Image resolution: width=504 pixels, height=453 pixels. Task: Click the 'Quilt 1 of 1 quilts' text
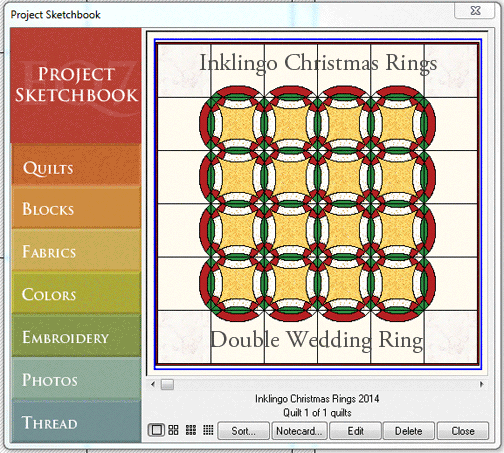[x=317, y=413]
